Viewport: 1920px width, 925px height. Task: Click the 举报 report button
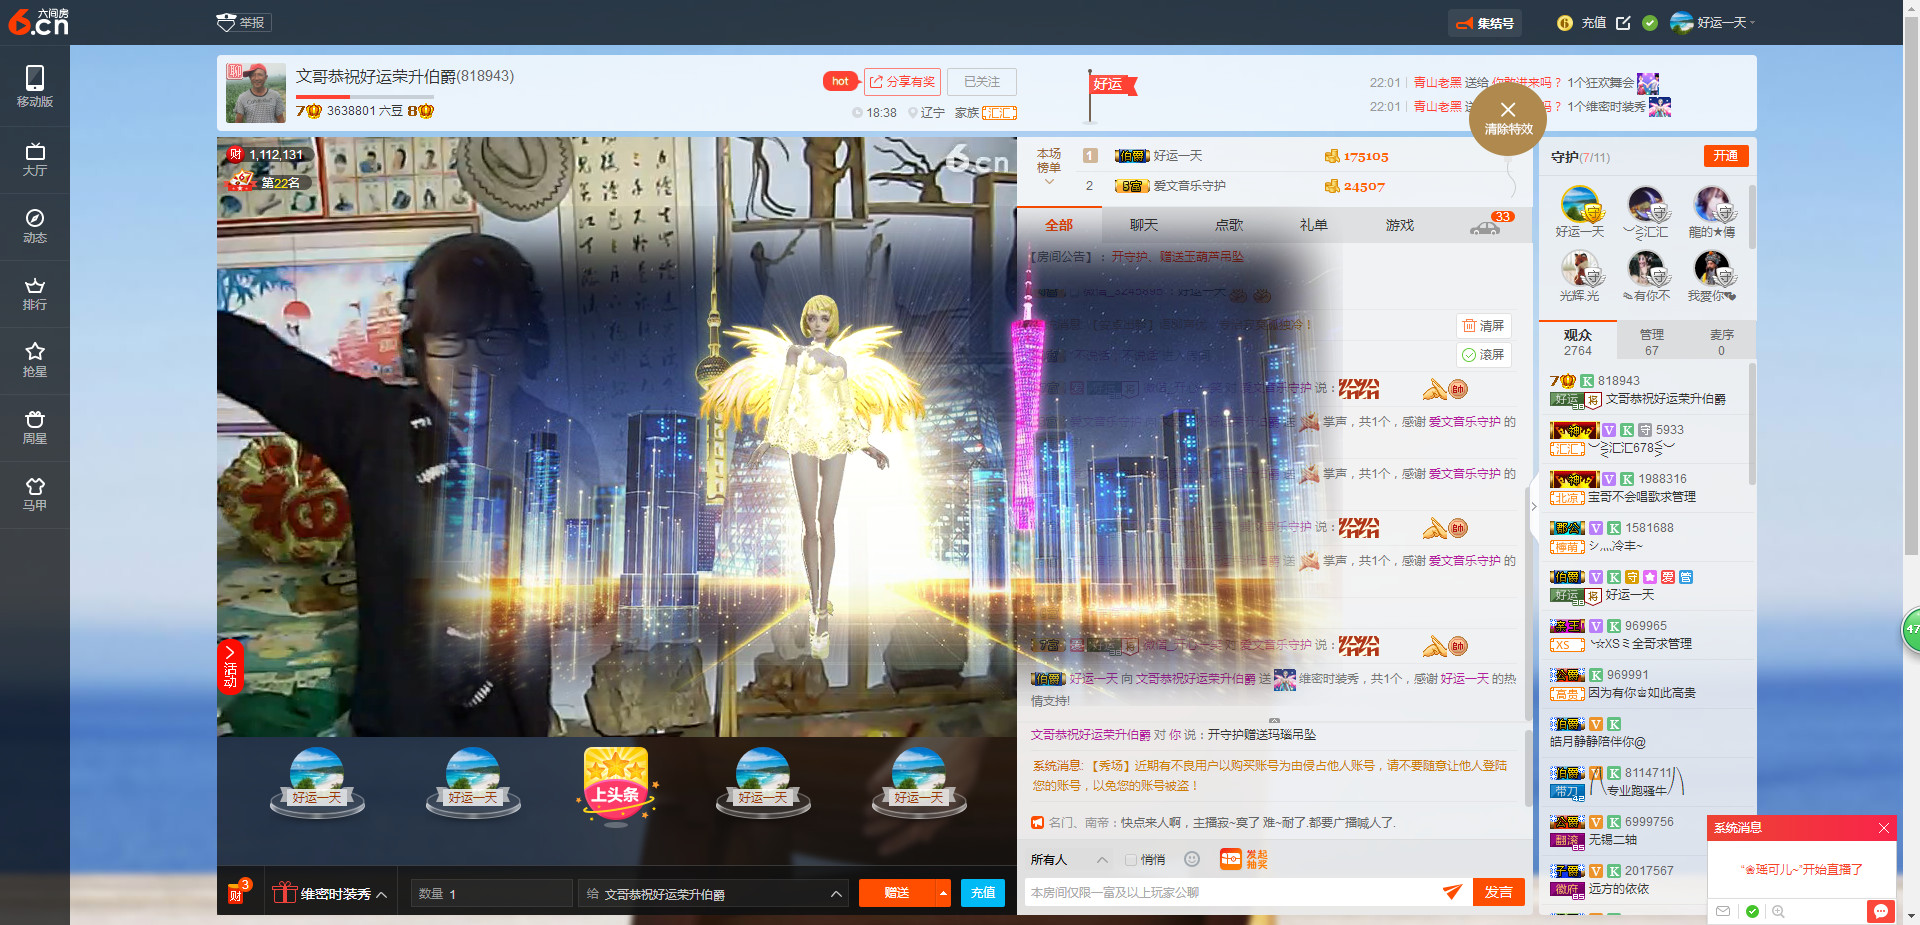click(243, 22)
